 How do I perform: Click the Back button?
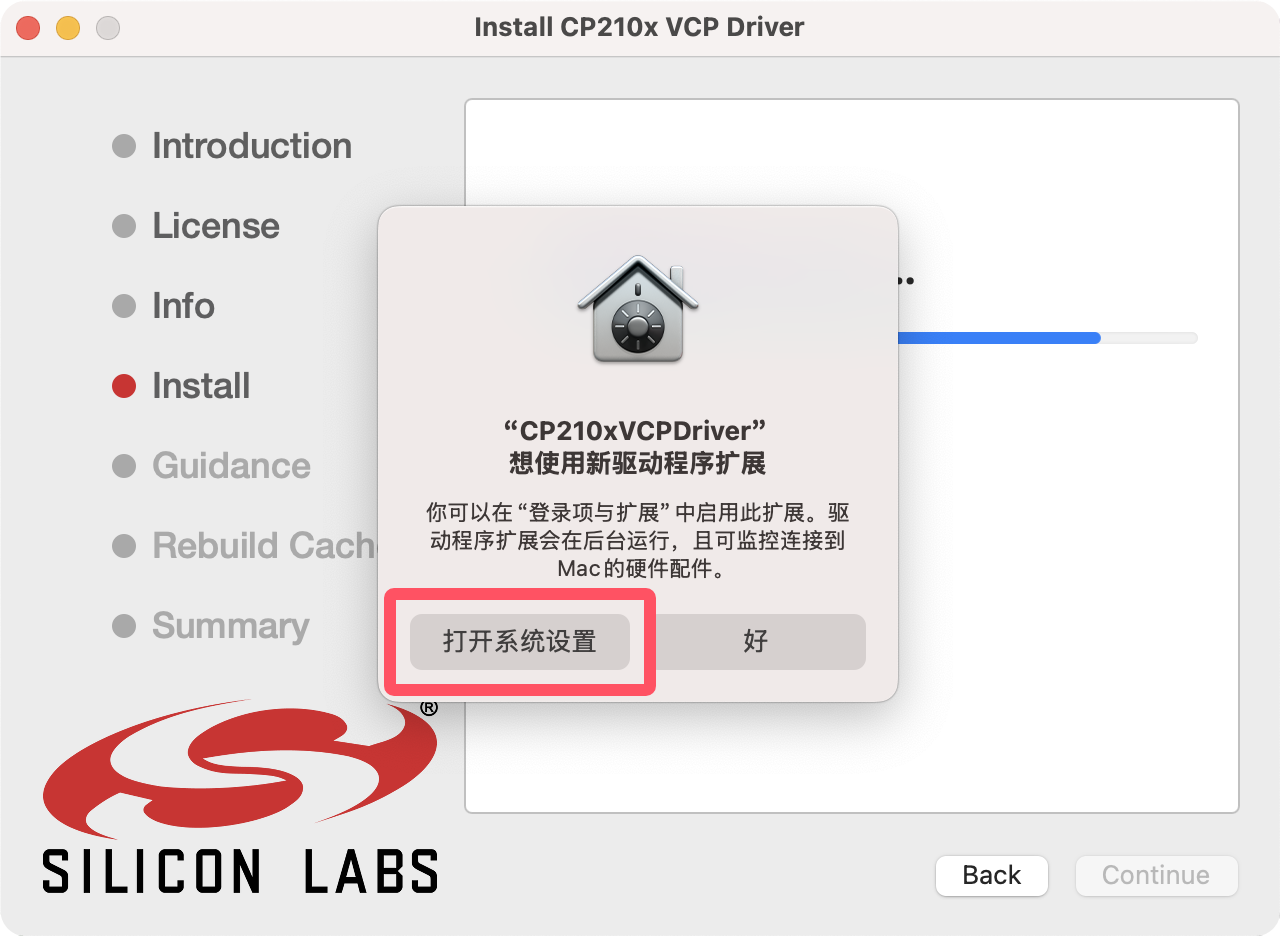pos(992,875)
